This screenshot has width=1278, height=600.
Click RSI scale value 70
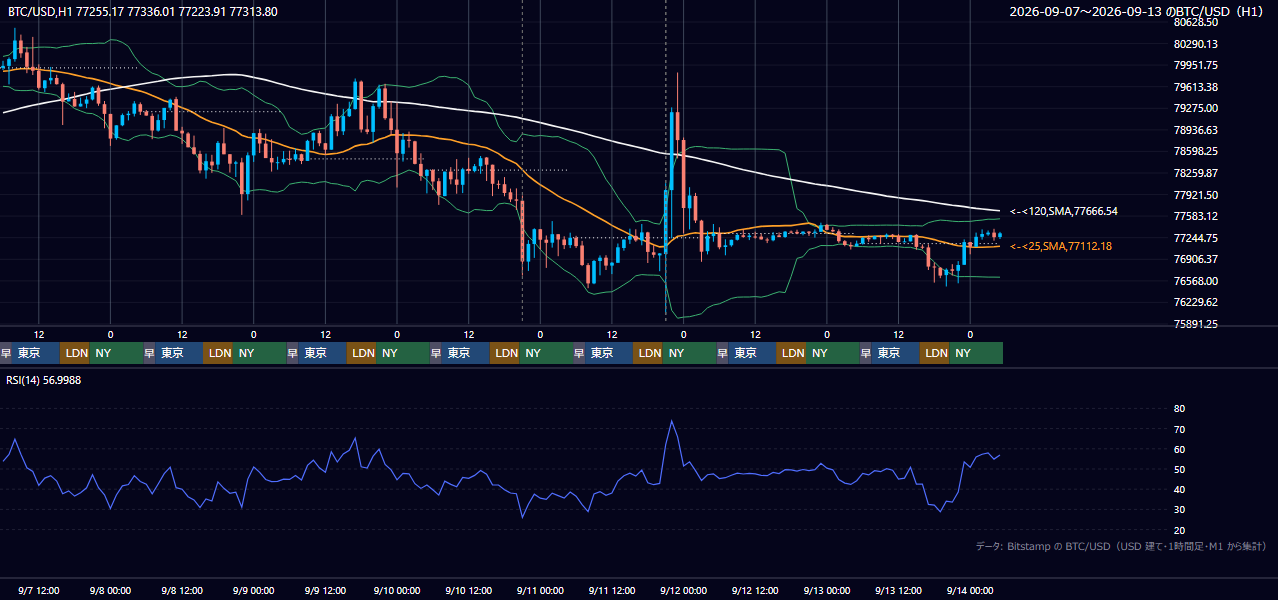1179,429
